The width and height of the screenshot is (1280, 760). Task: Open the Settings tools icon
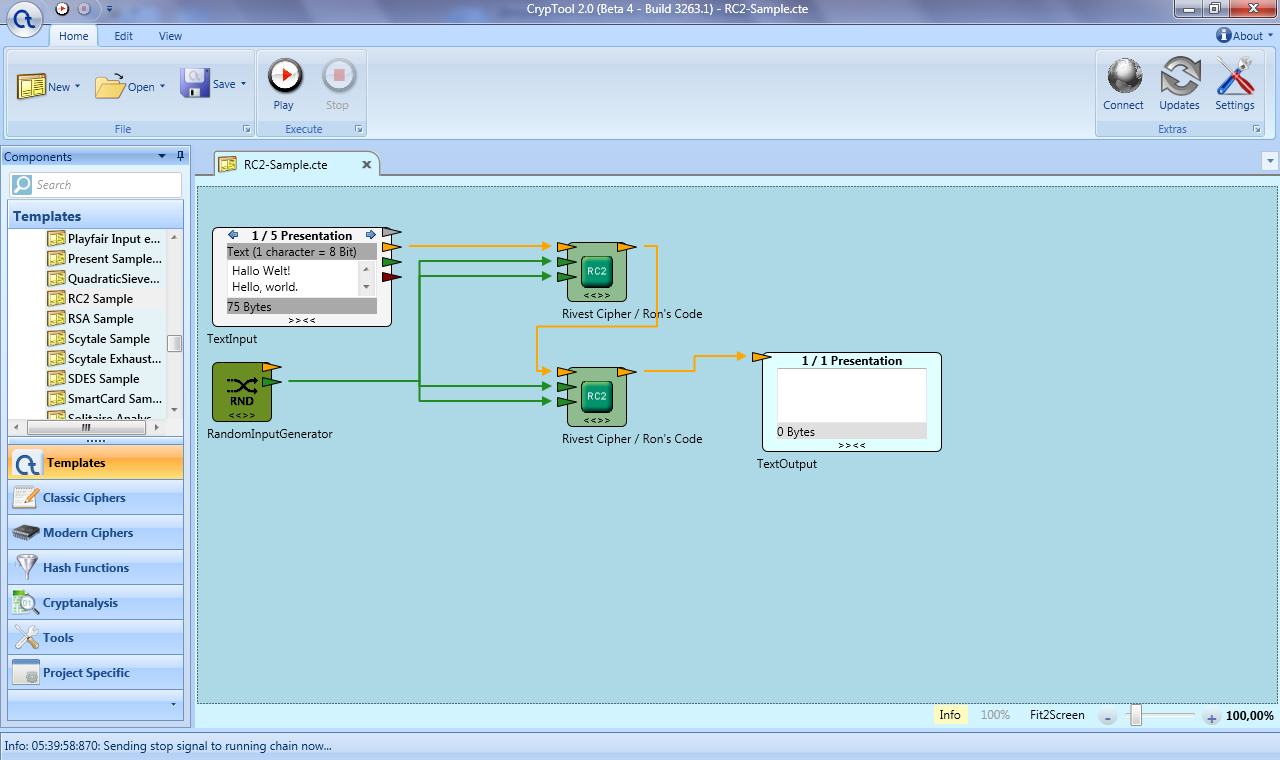pos(1235,76)
